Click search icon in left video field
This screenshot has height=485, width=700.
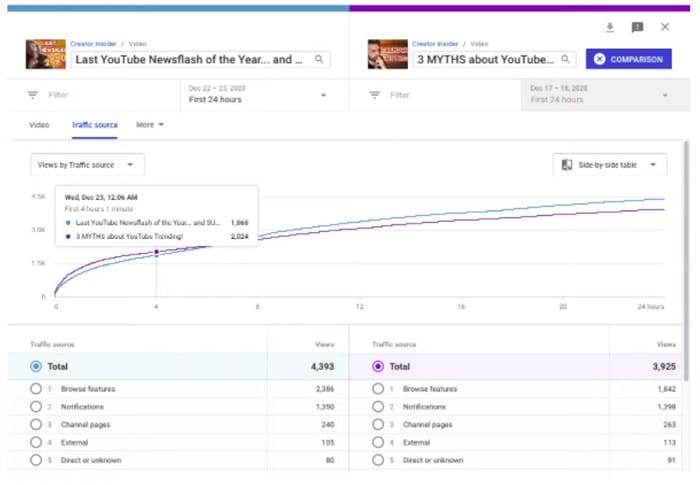(319, 60)
